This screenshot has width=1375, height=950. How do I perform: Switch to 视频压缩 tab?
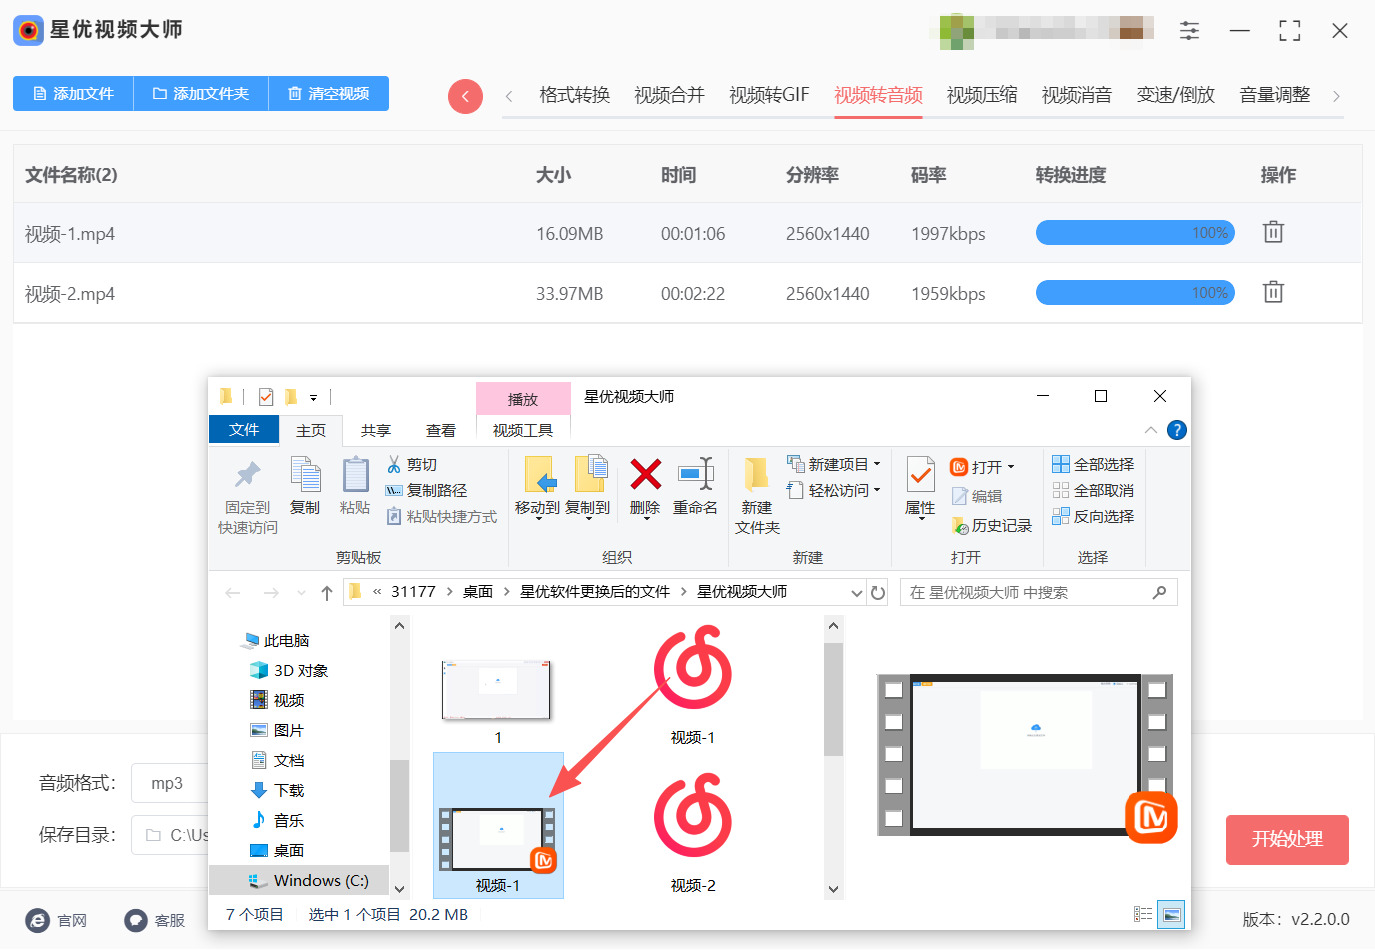tap(982, 96)
